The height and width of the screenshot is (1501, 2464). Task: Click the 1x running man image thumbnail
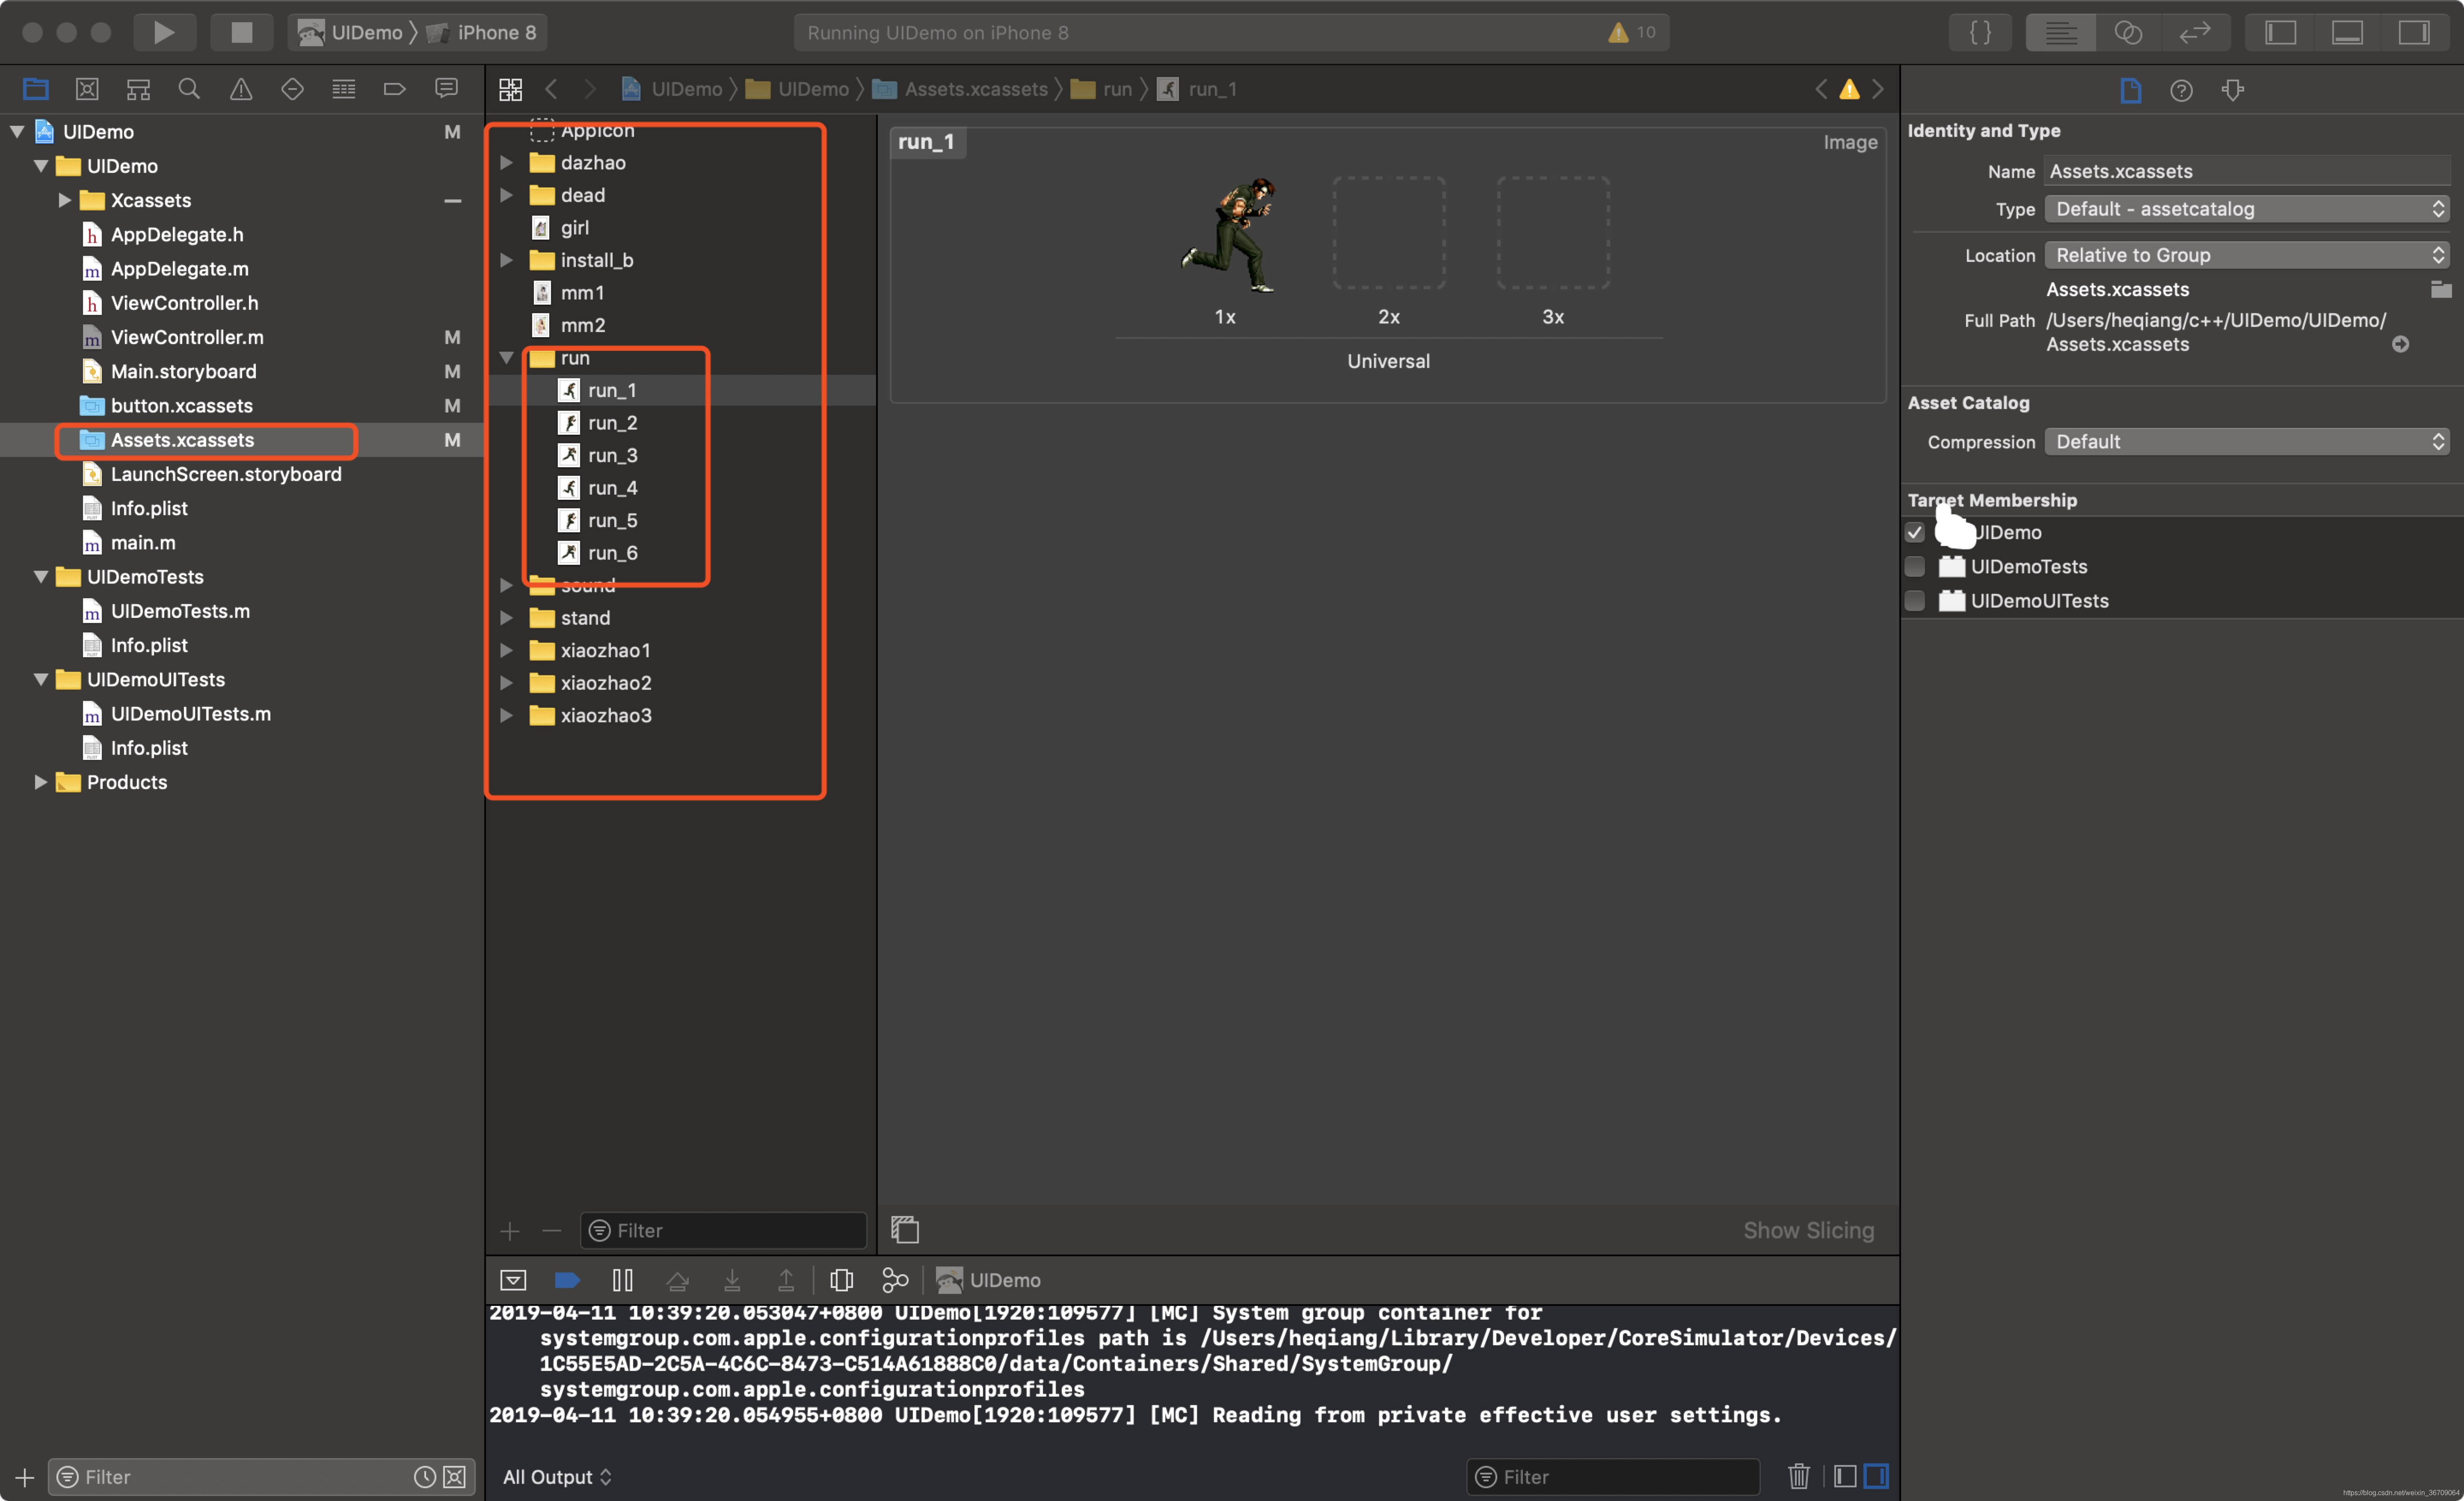tap(1226, 234)
